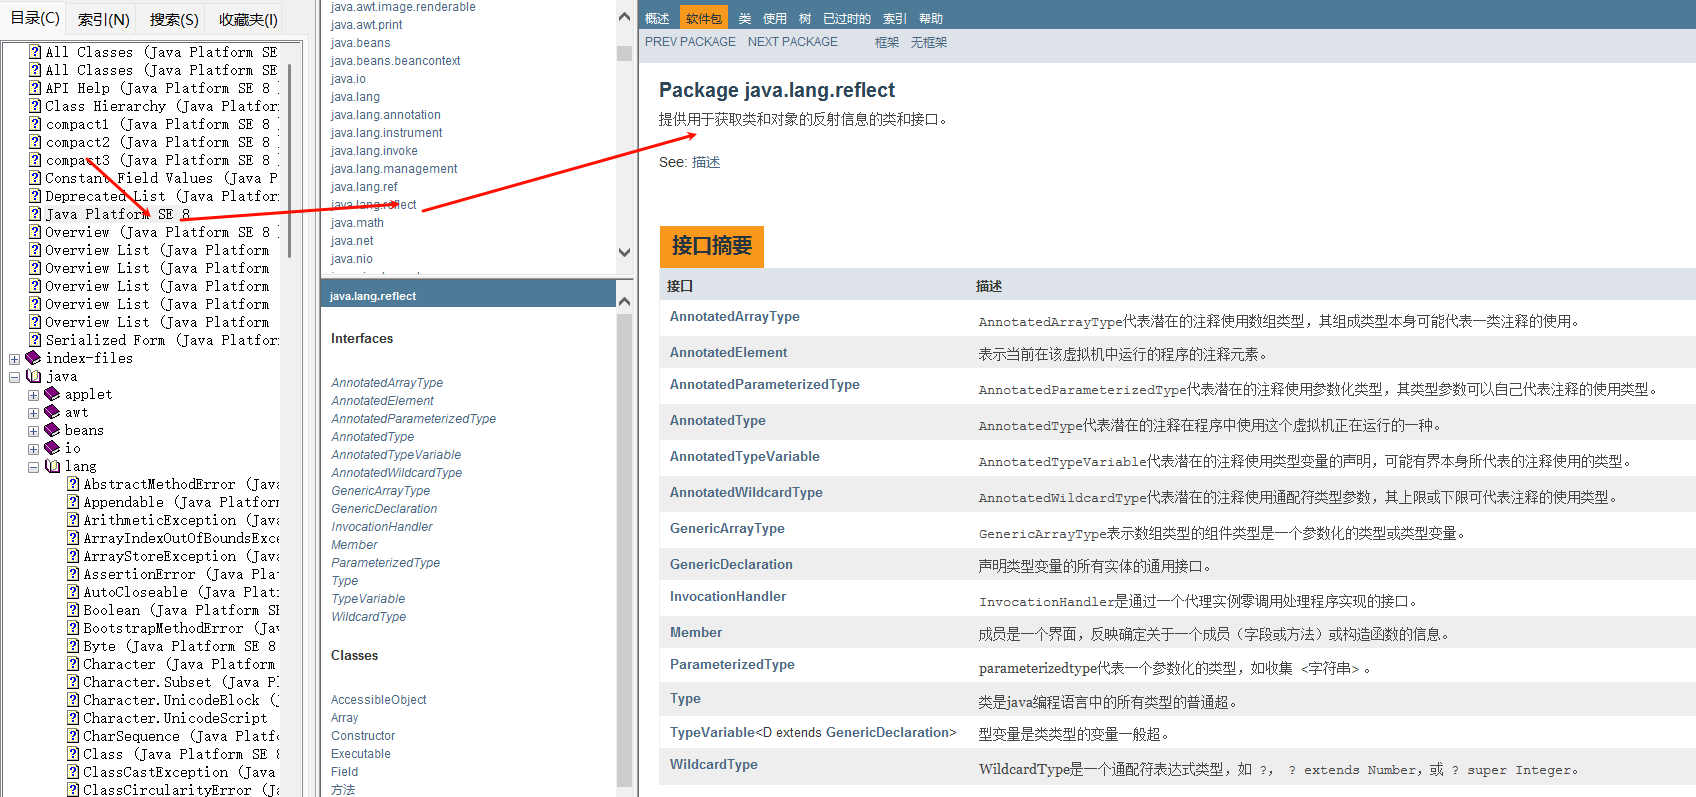The image size is (1696, 797).
Task: Collapse the lang folder node
Action: pos(33,467)
